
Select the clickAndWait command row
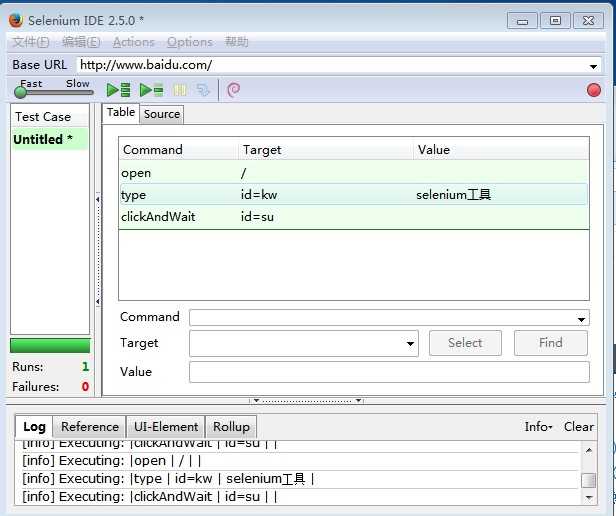pos(354,217)
